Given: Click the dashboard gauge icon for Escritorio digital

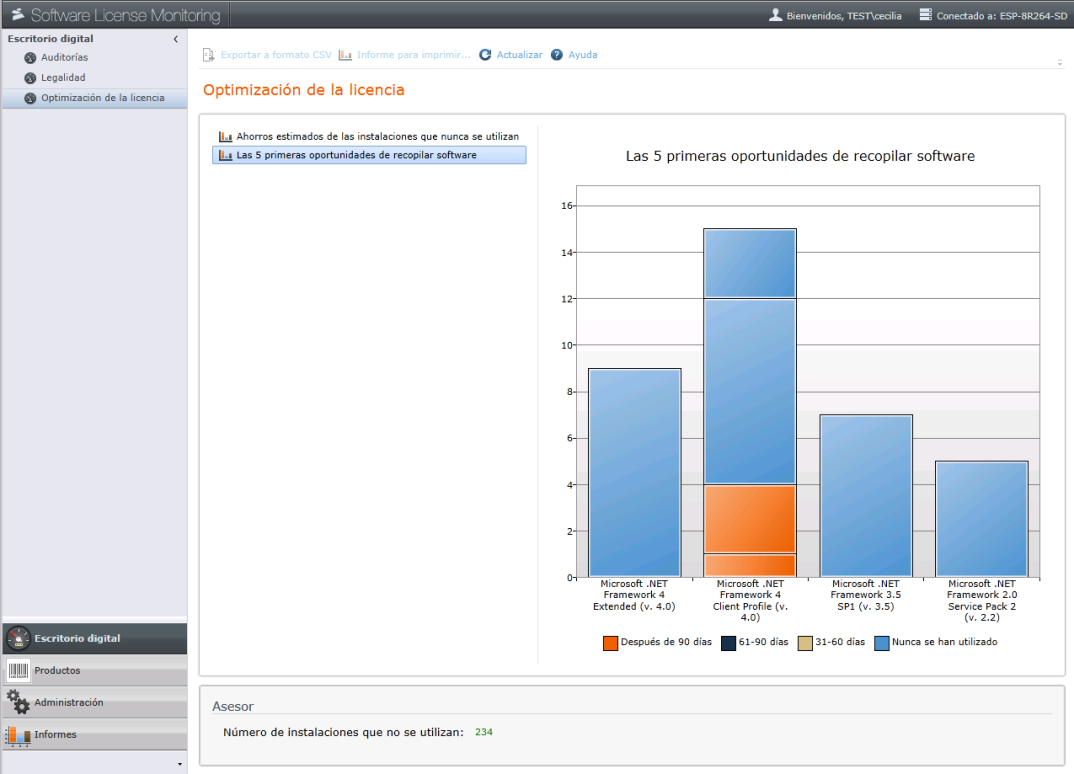Looking at the screenshot, I should click(18, 638).
